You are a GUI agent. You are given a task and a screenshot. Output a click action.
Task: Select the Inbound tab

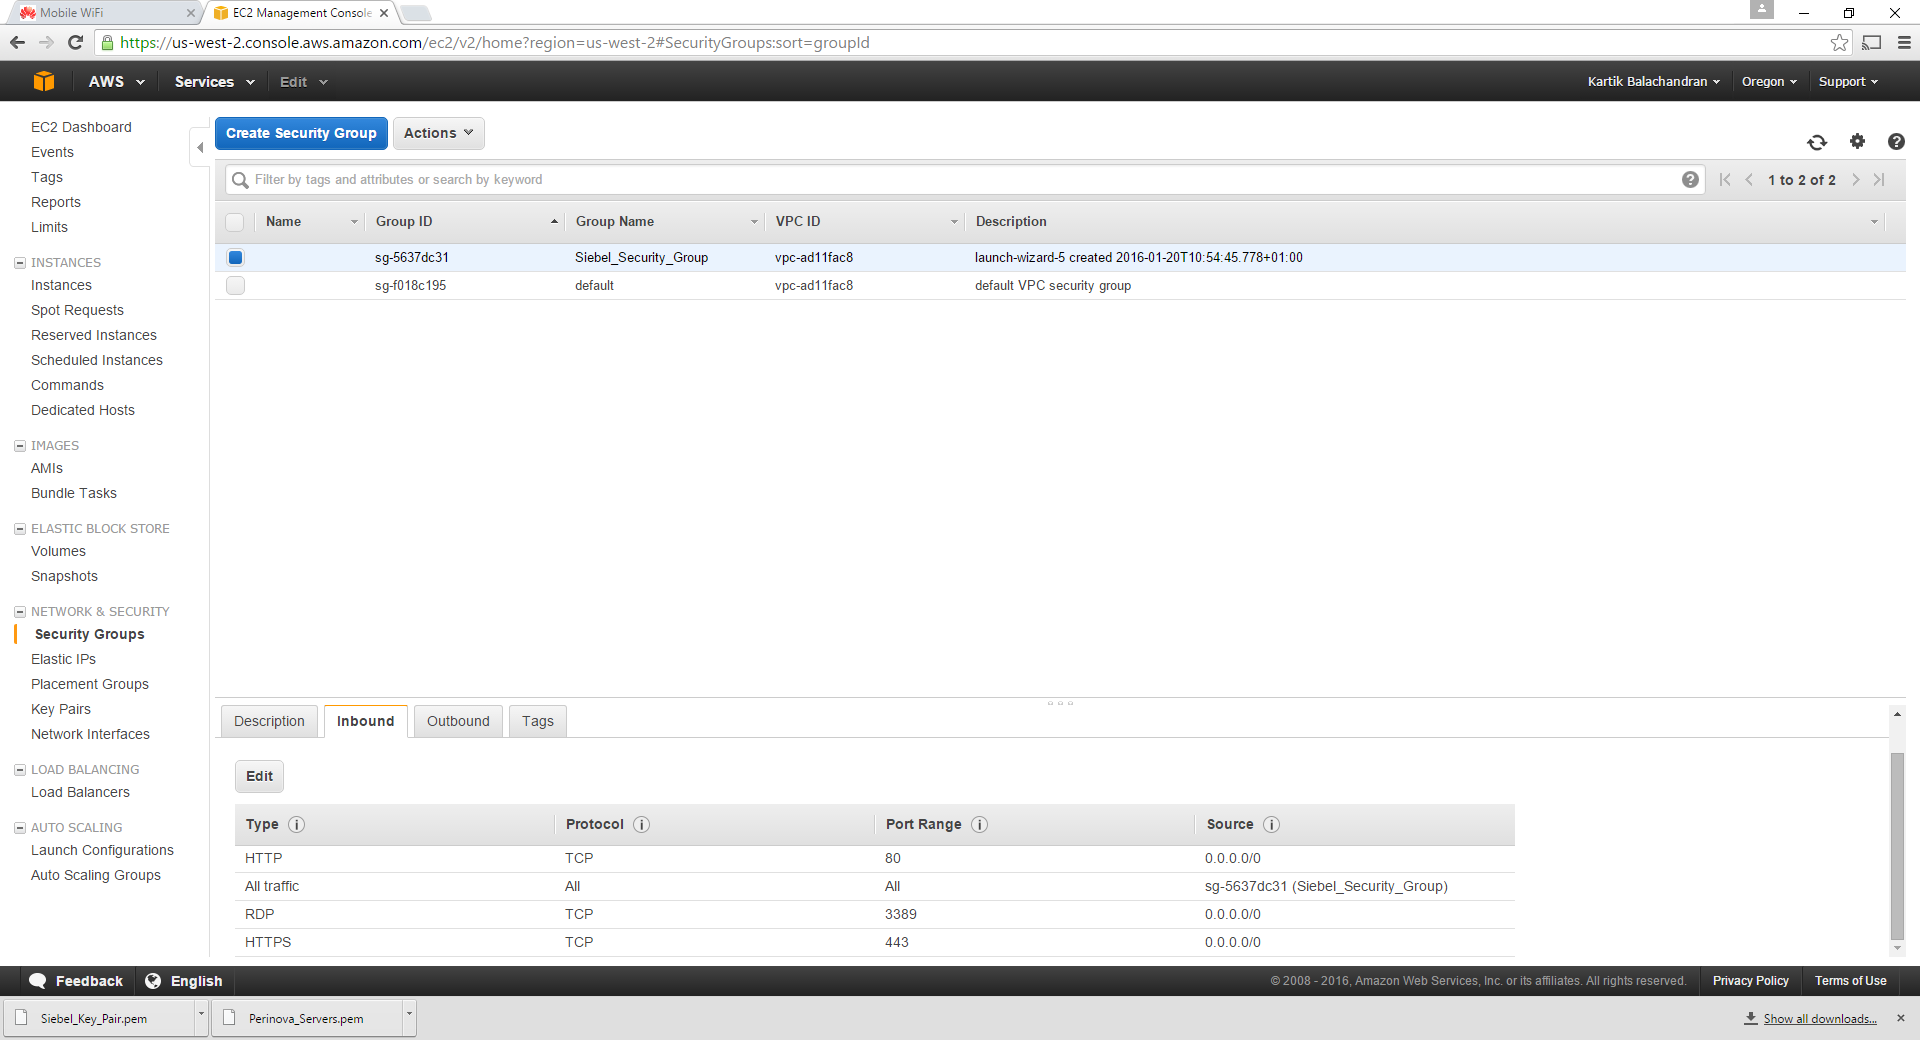pyautogui.click(x=365, y=721)
